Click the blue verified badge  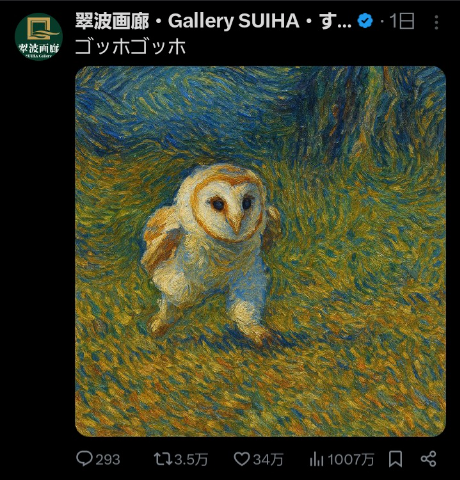365,21
